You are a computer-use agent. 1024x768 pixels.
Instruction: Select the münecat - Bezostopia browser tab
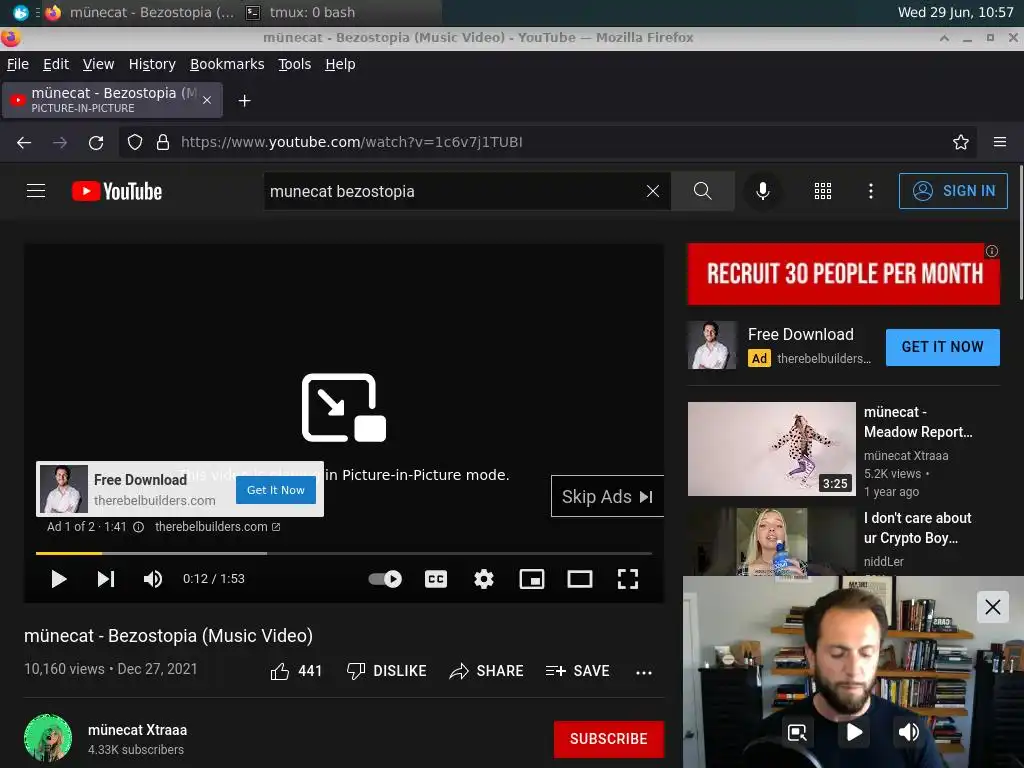[112, 100]
